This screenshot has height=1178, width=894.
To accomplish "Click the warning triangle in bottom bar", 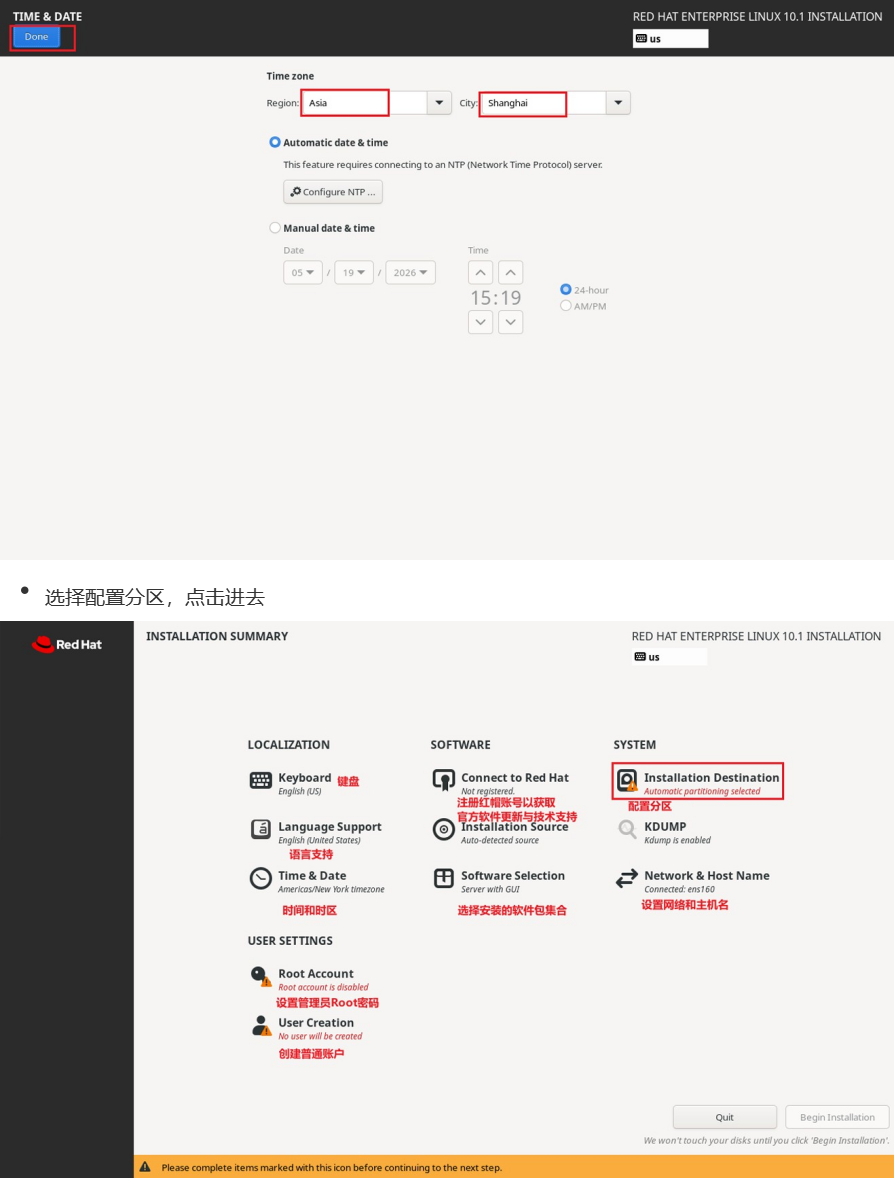I will point(145,1167).
